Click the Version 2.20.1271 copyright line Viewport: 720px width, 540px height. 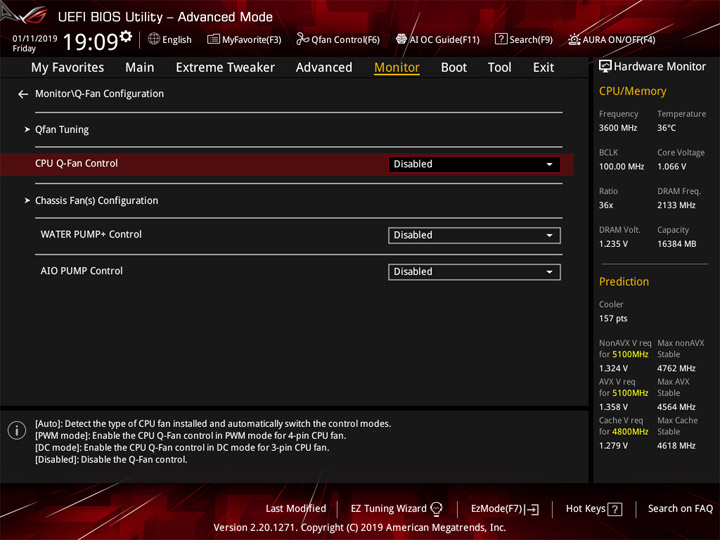360,528
